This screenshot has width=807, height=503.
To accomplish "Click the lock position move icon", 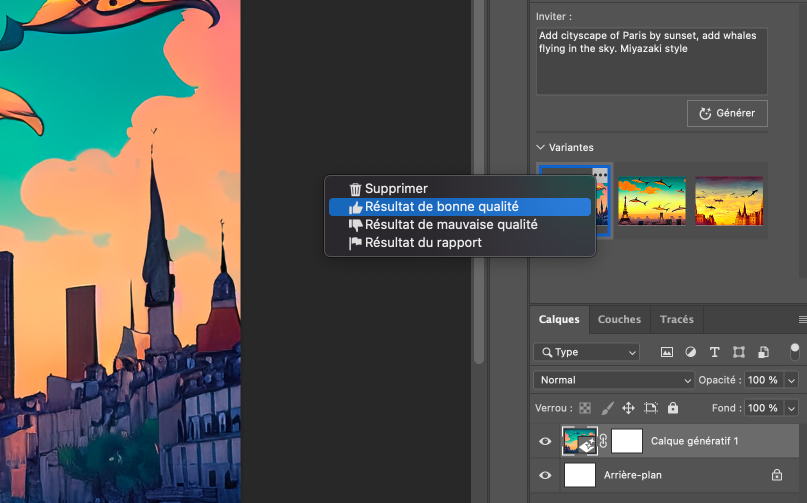I will tap(629, 408).
